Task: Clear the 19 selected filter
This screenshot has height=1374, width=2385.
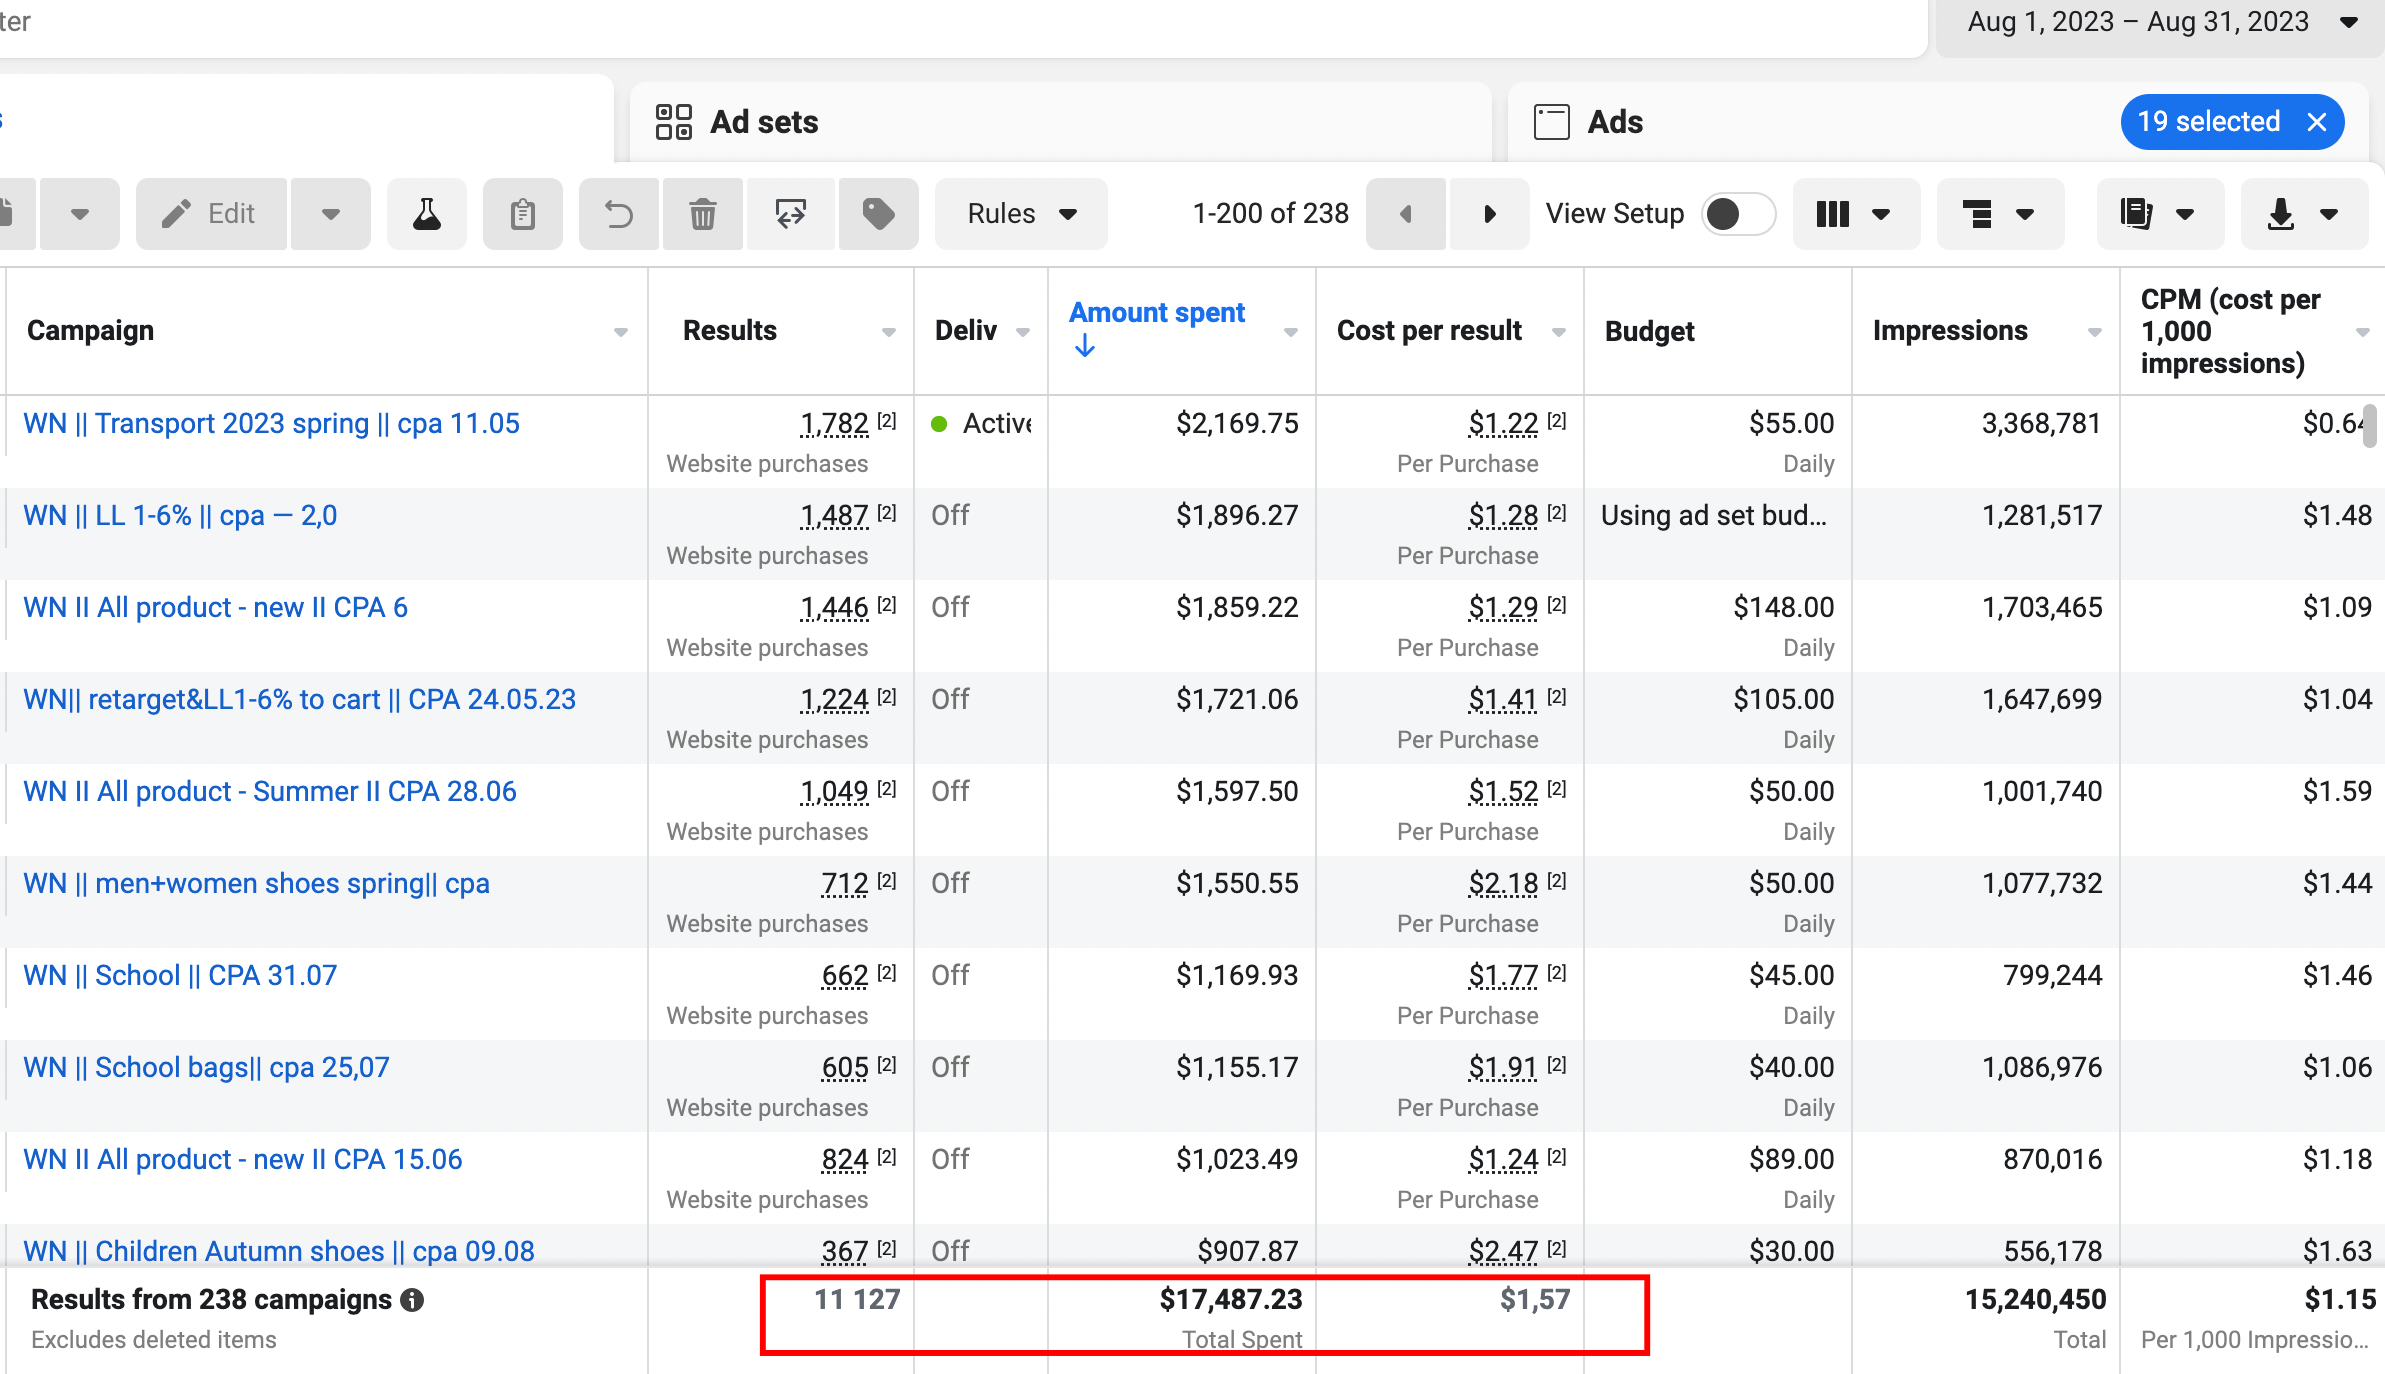Action: coord(2317,122)
